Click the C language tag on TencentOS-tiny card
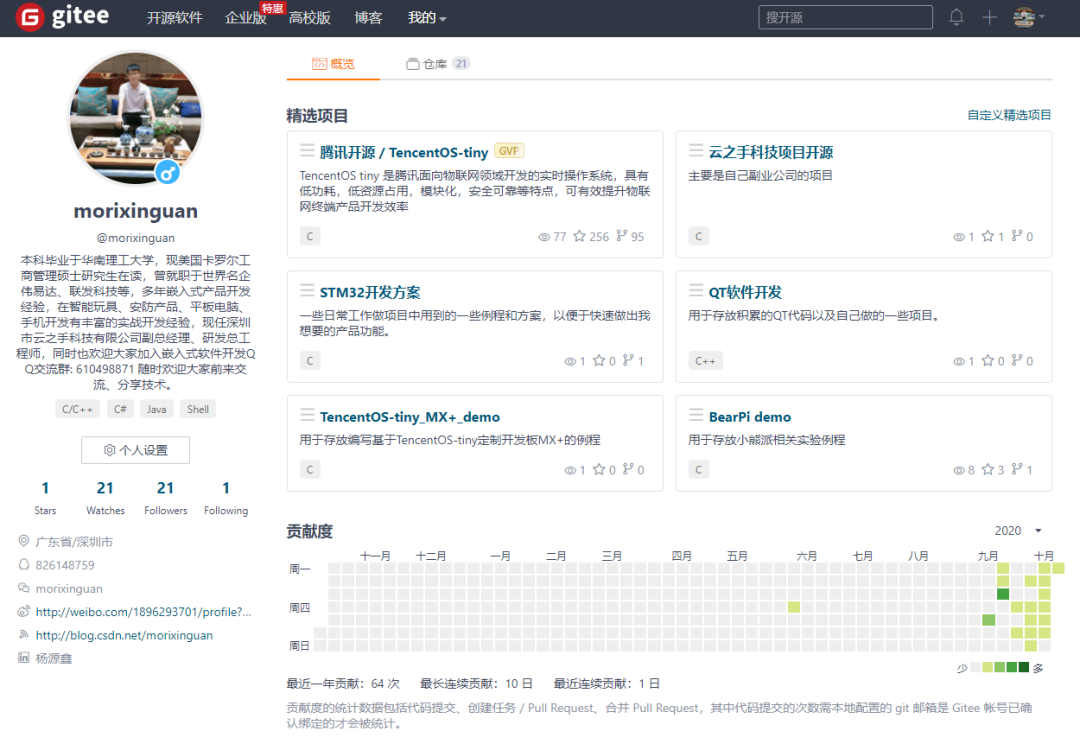The width and height of the screenshot is (1080, 744). (310, 236)
